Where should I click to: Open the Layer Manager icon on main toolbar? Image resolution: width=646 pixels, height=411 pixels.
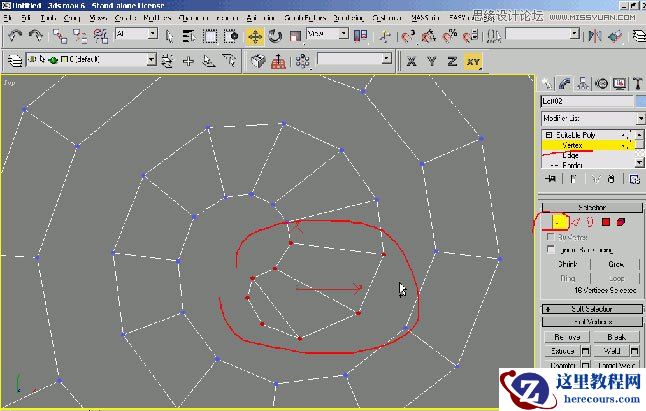tap(639, 36)
